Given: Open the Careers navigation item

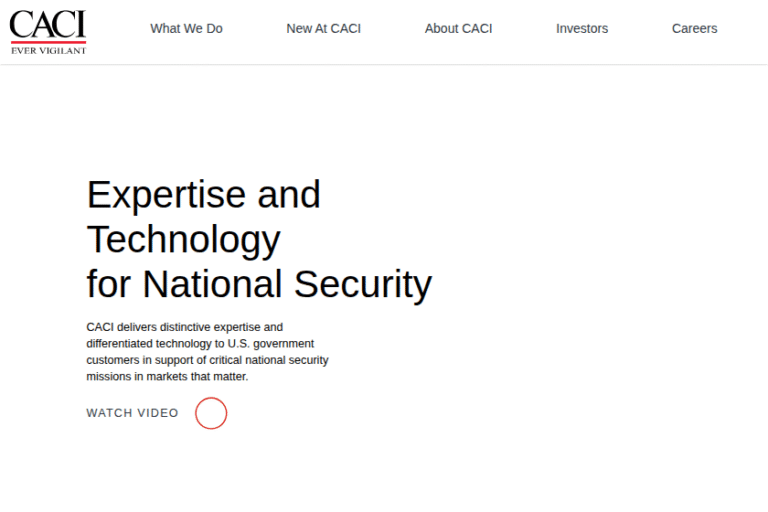Looking at the screenshot, I should [x=694, y=29].
